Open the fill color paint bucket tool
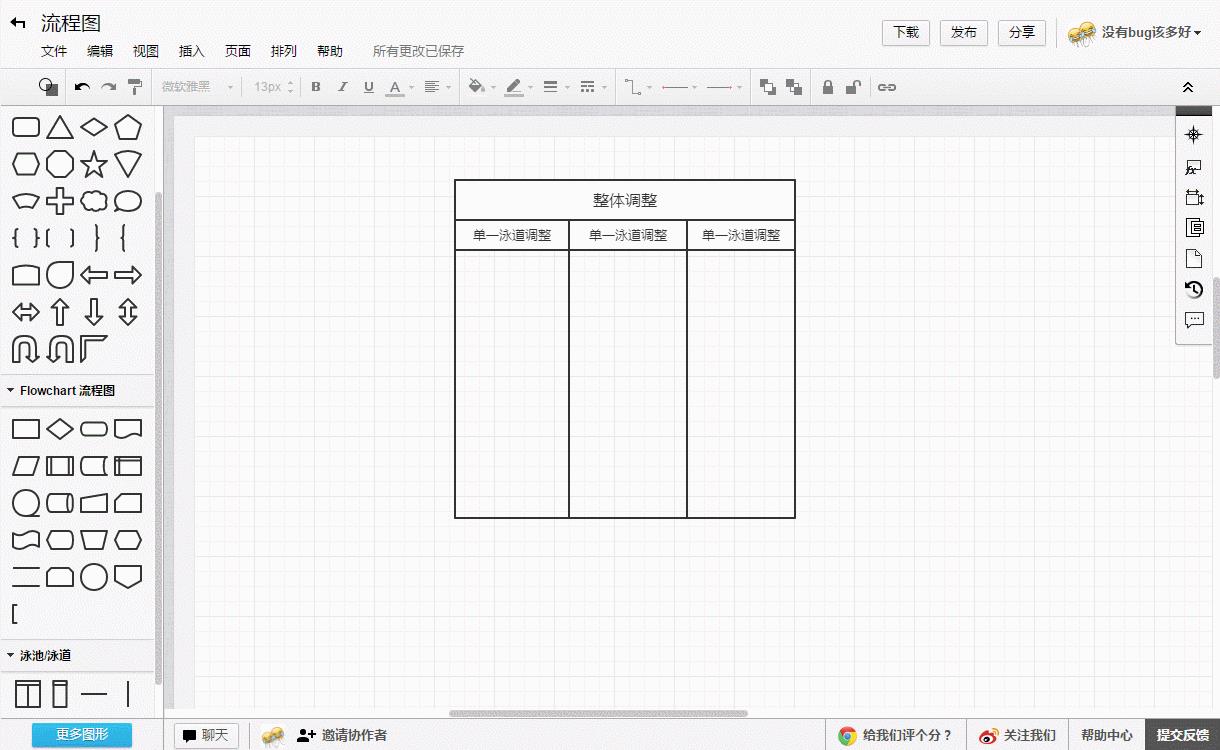This screenshot has width=1220, height=750. point(476,87)
